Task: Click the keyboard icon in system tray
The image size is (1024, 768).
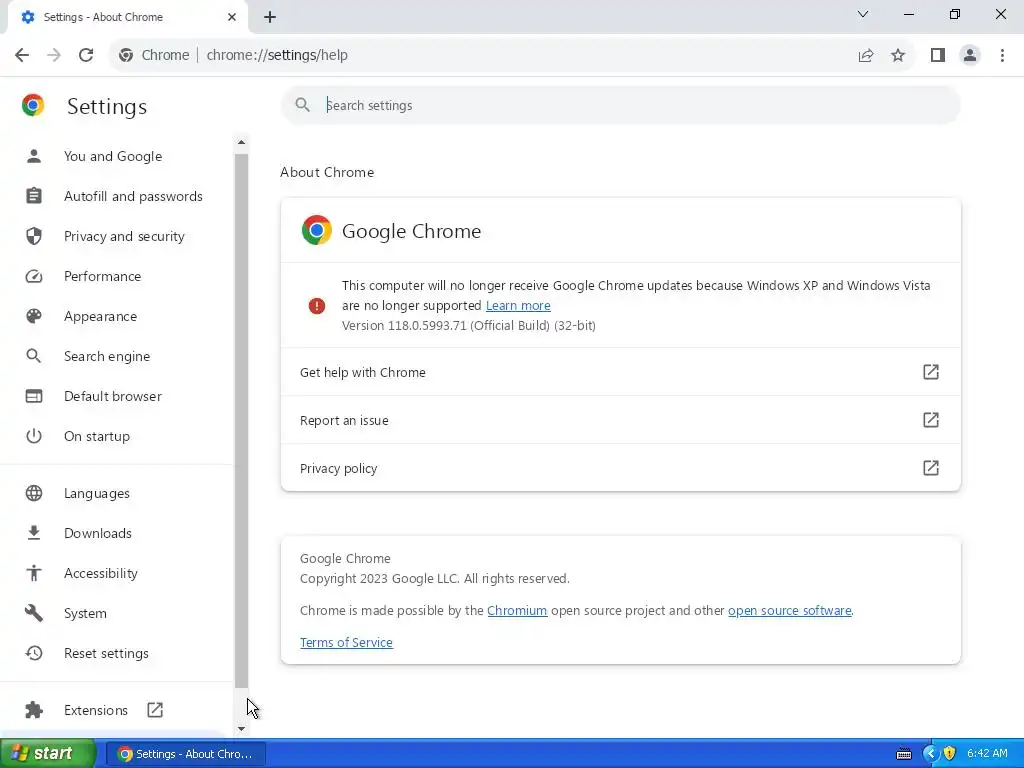Action: [904, 754]
